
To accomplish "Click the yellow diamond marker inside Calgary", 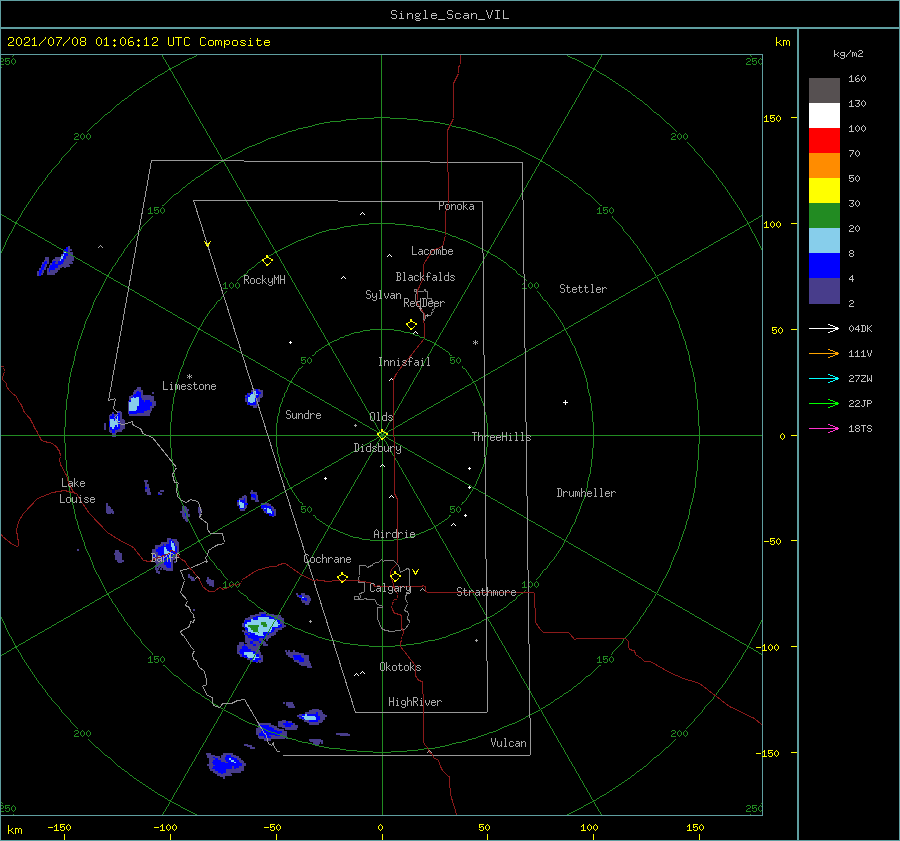I will click(395, 576).
